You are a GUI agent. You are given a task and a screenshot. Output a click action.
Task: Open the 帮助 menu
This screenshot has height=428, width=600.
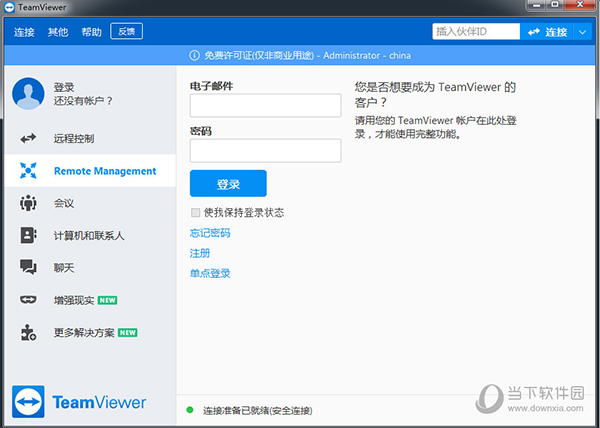click(91, 32)
